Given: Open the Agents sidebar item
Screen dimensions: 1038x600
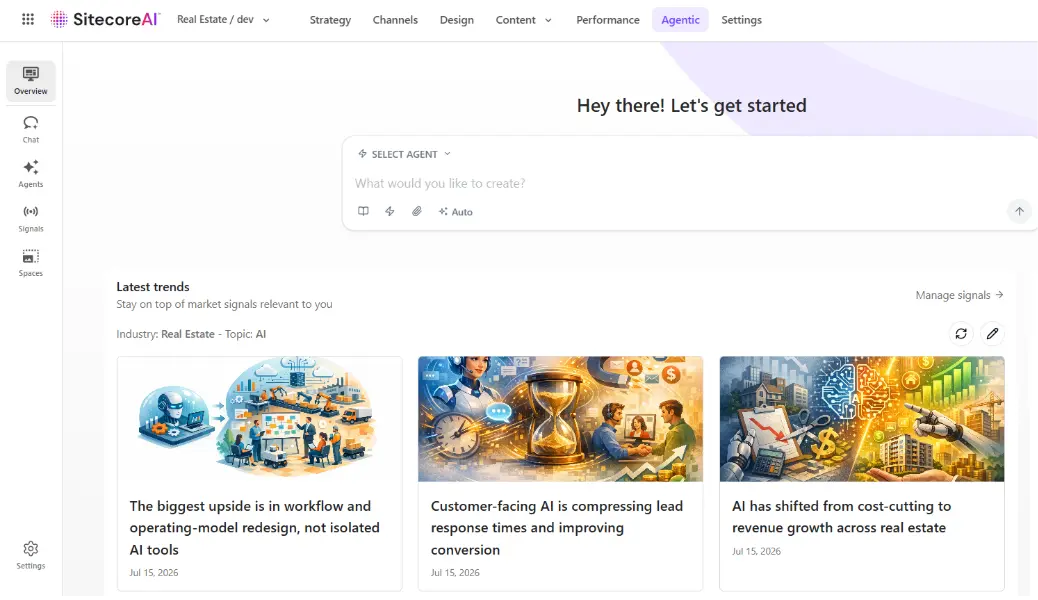Looking at the screenshot, I should 30,174.
